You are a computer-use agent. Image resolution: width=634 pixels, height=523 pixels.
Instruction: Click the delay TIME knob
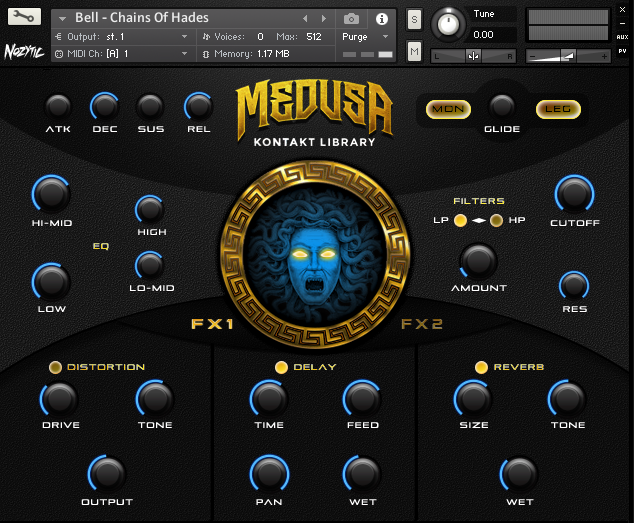point(269,399)
